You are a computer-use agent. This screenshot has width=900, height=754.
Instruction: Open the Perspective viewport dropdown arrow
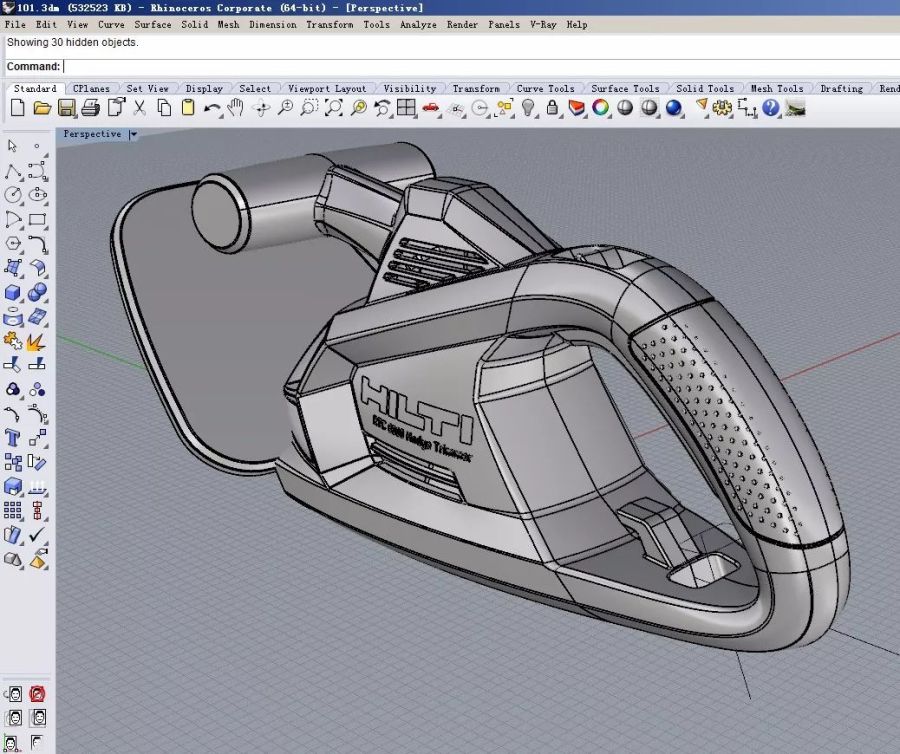click(133, 134)
